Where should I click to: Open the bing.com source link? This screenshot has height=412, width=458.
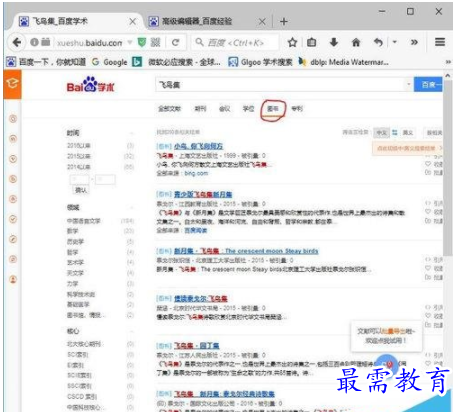coord(196,173)
